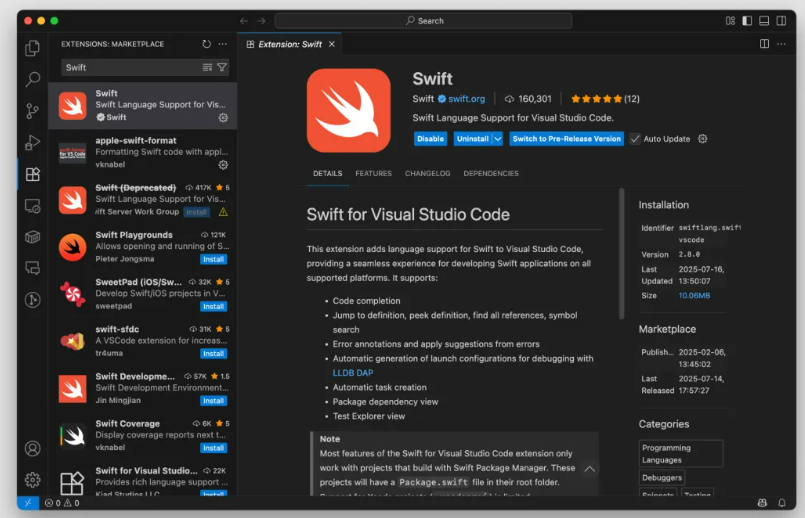The height and width of the screenshot is (518, 805).
Task: Open the 10.06MB size link
Action: click(694, 296)
